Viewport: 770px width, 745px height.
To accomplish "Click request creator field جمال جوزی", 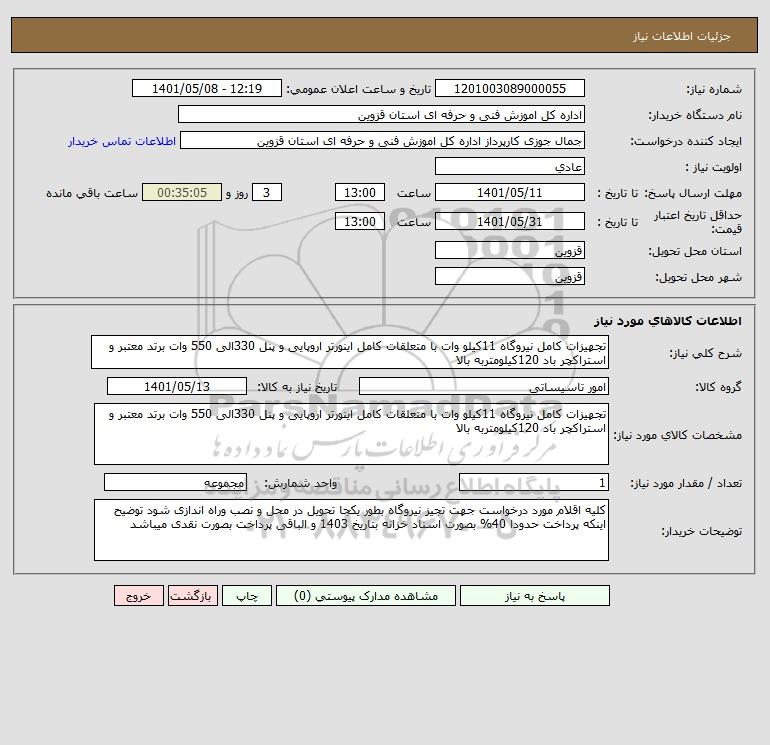I will pyautogui.click(x=382, y=140).
